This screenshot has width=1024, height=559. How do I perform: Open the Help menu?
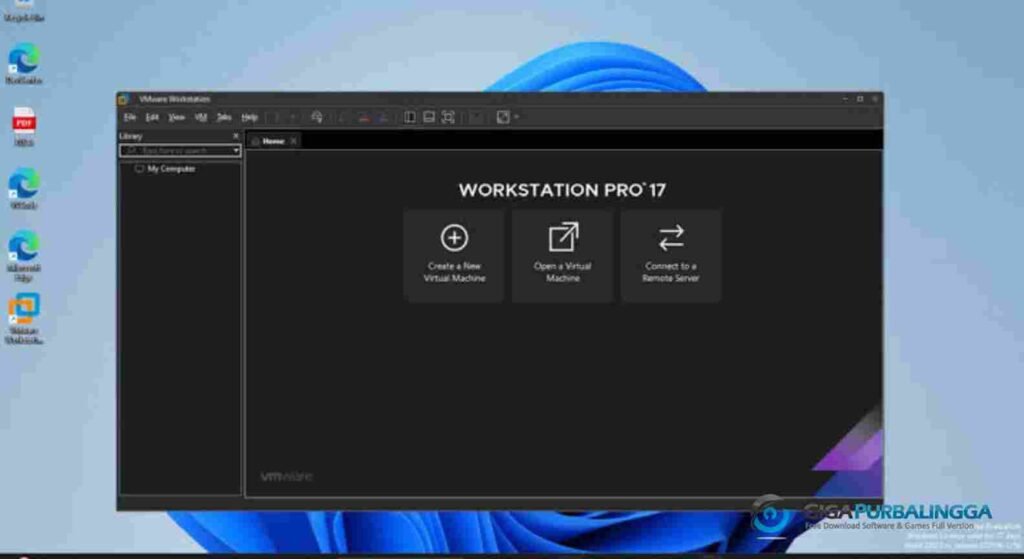click(249, 118)
